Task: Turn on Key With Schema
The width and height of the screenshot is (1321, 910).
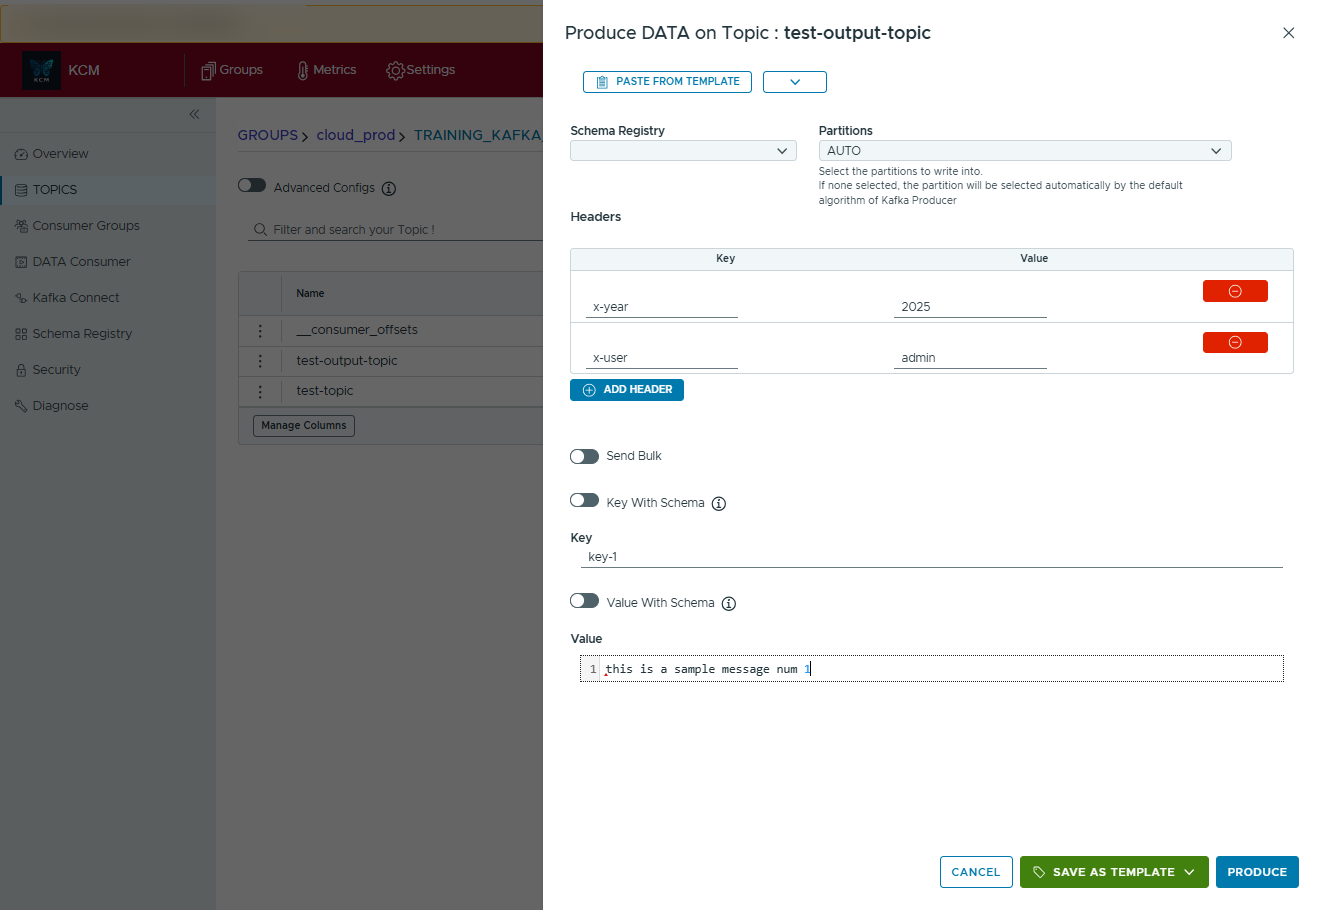Action: (x=584, y=501)
